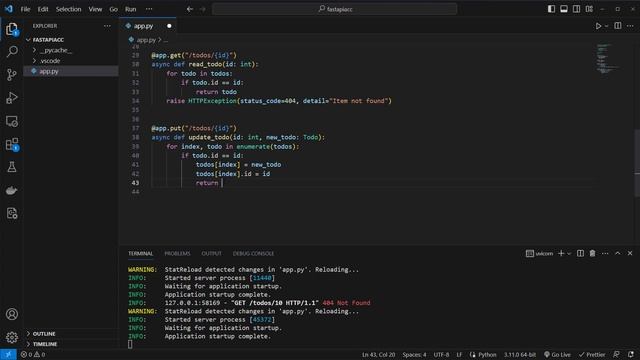Open the overflow menu ellipsis in menu bar
The width and height of the screenshot is (640, 360).
tap(149, 9)
